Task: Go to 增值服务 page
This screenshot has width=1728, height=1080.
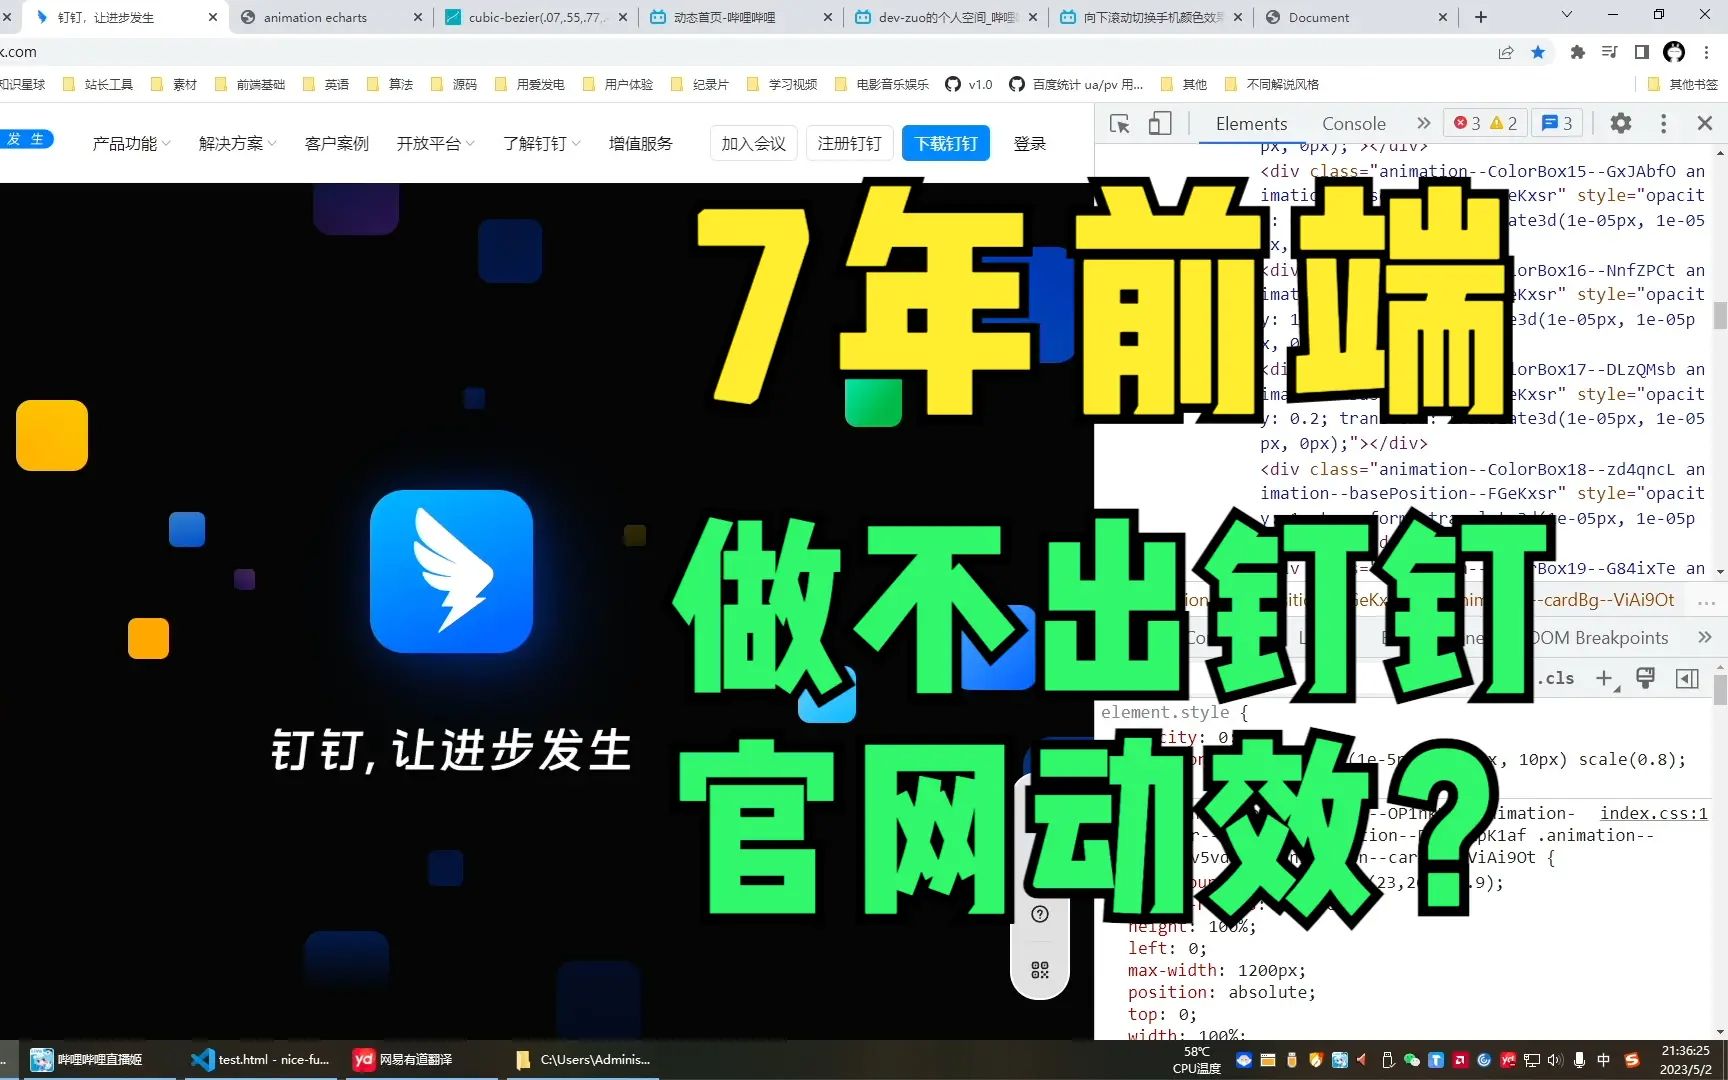Action: [x=640, y=144]
